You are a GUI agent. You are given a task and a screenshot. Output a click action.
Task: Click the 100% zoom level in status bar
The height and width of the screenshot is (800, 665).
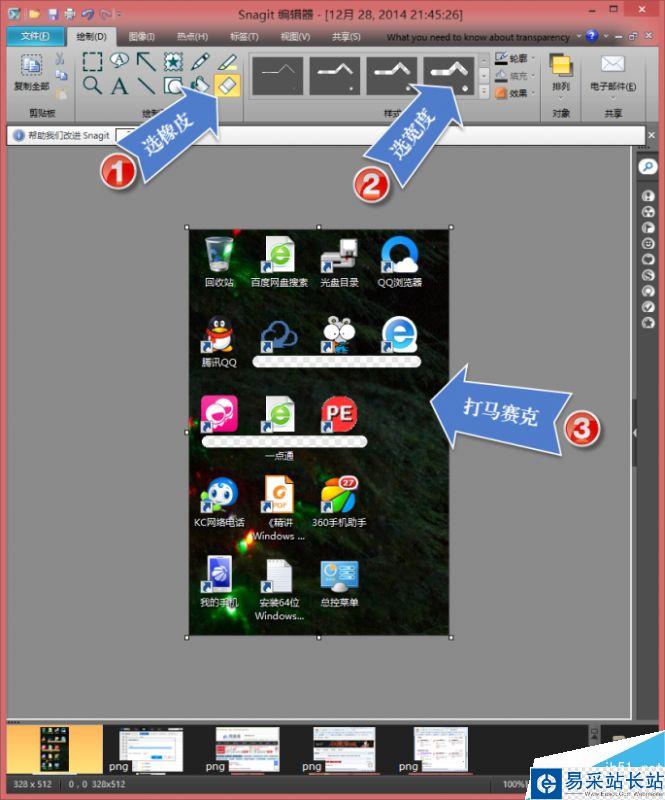(x=513, y=784)
